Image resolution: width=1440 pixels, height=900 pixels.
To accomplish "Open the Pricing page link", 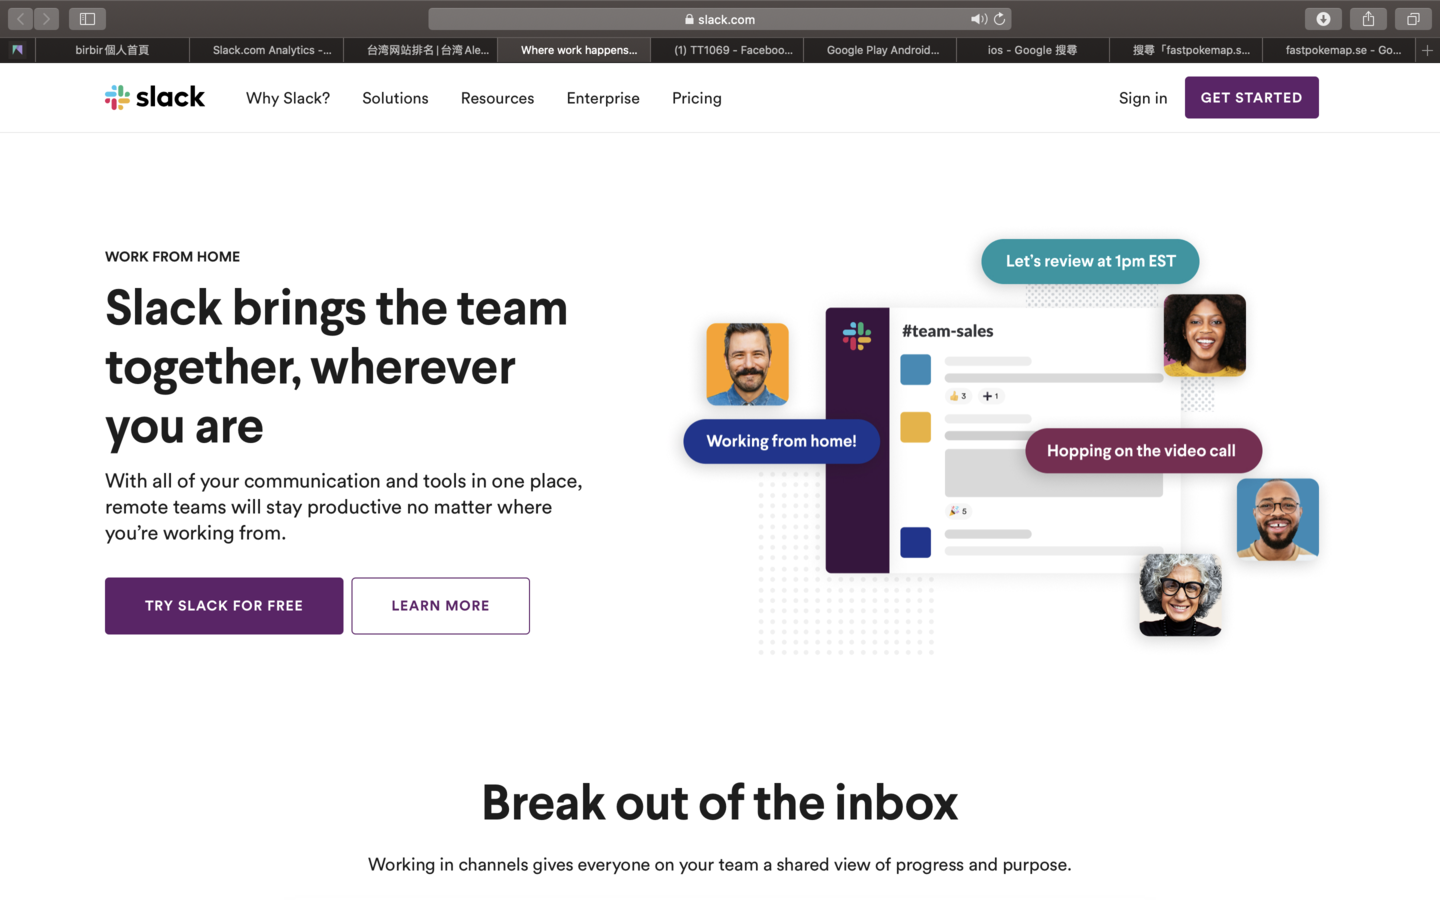I will [697, 98].
